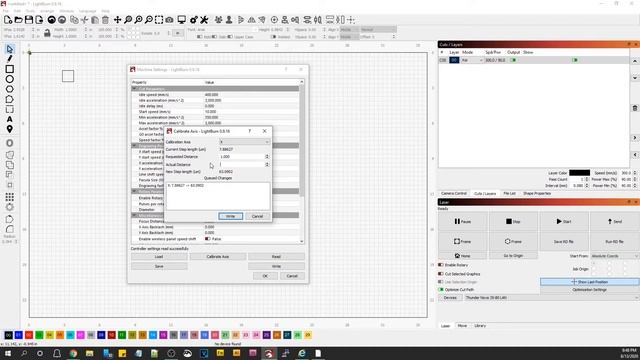Open the layer Mode dropdown in Cuts panel
Image resolution: width=640 pixels, height=360 pixels.
(472, 60)
